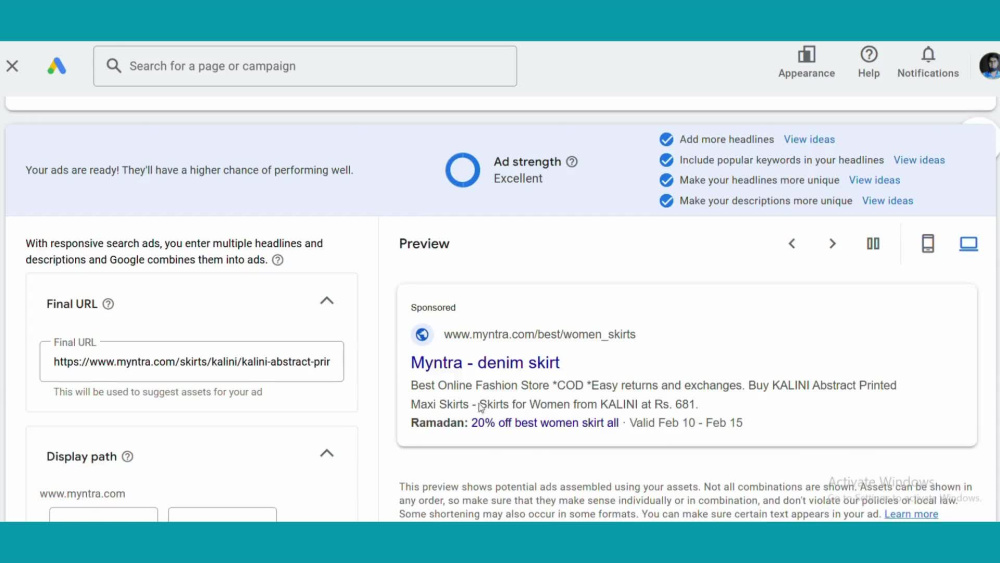1000x563 pixels.
Task: Open Notifications bell
Action: pos(928,62)
